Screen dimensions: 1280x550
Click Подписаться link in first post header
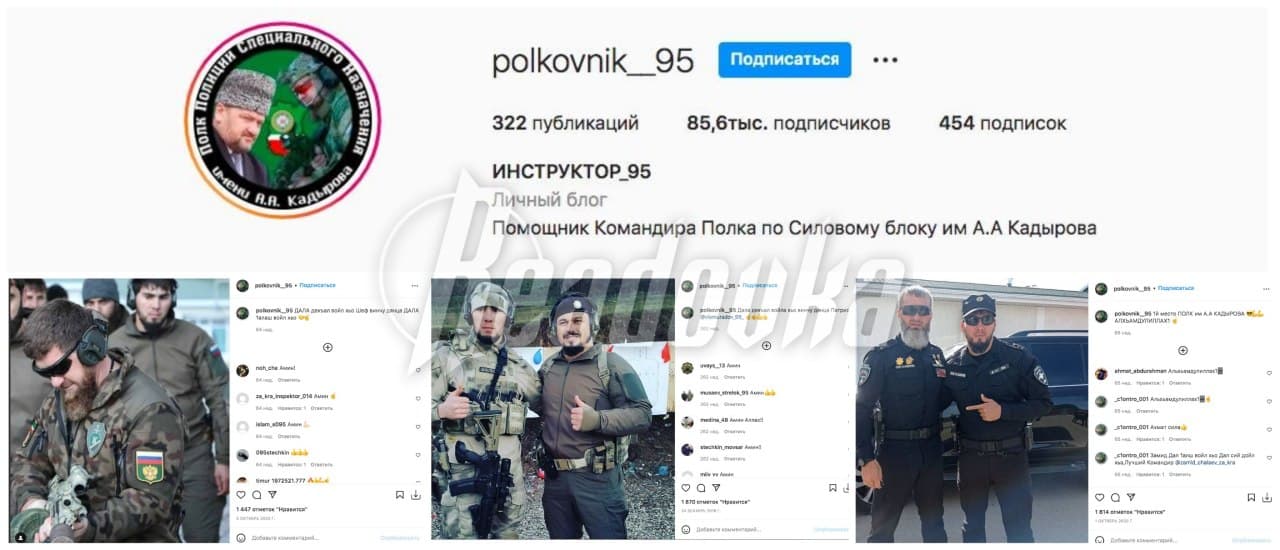317,285
